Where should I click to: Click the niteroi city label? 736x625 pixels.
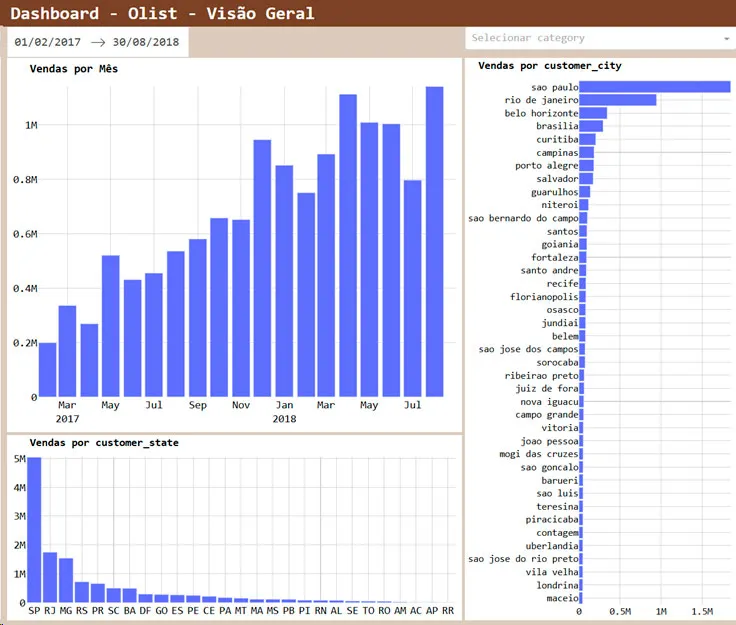[x=560, y=205]
